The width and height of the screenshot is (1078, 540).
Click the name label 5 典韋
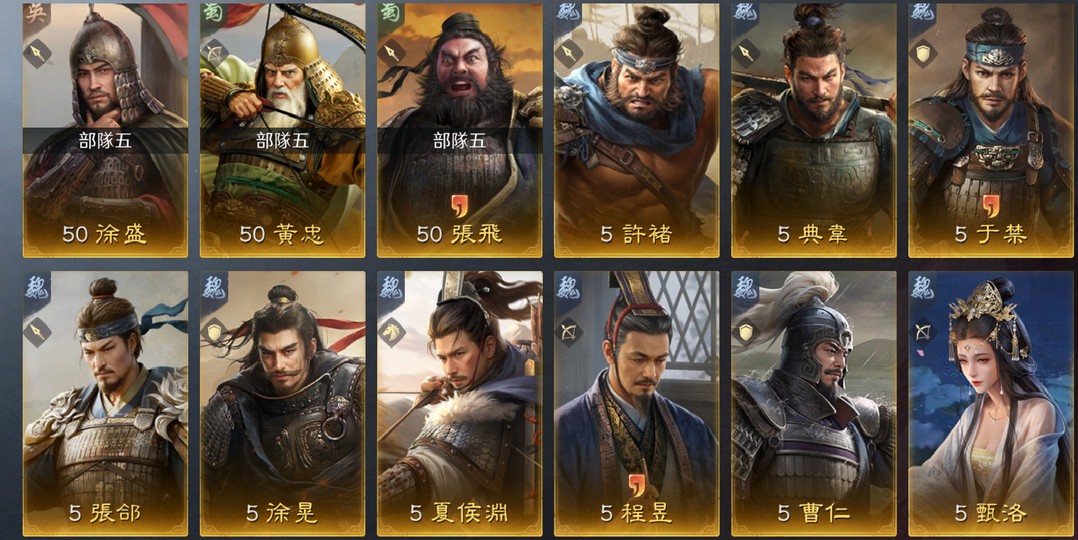pyautogui.click(x=814, y=234)
